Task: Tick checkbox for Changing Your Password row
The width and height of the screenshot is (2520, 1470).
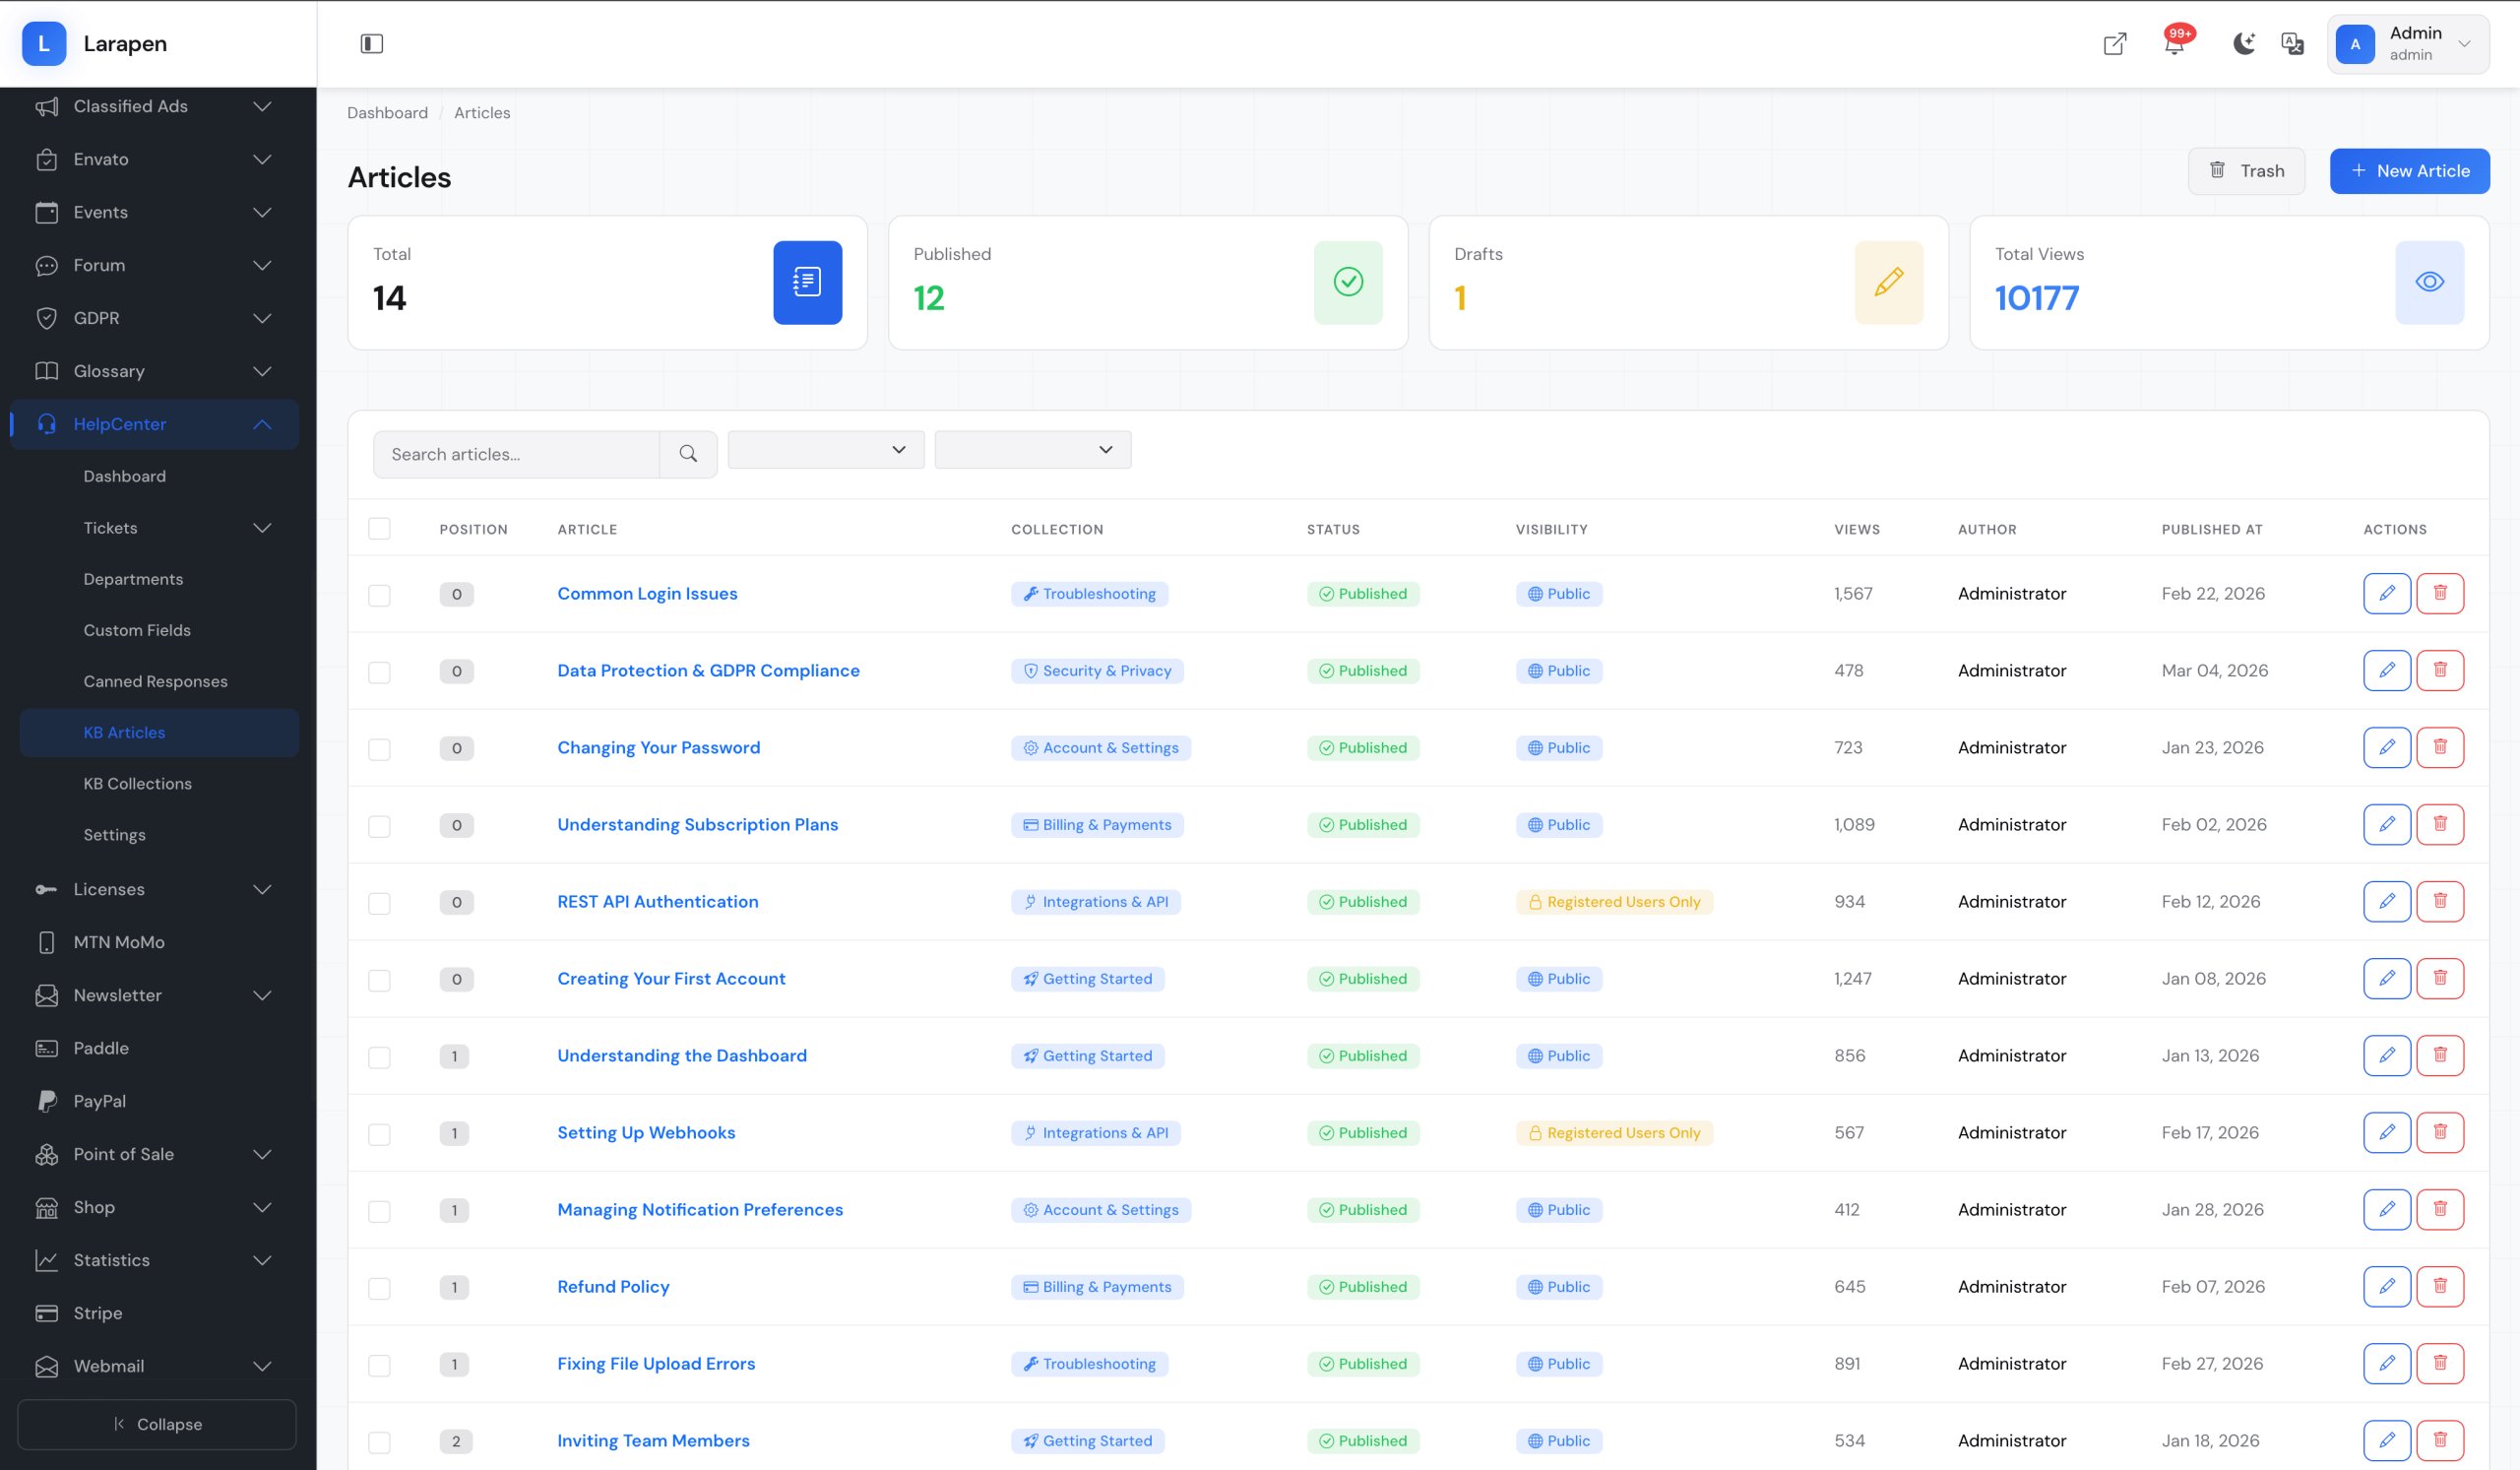Action: pyautogui.click(x=379, y=748)
